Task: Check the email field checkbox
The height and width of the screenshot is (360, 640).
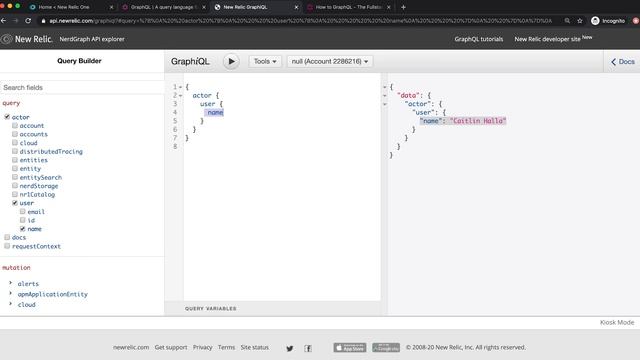Action: tap(22, 211)
